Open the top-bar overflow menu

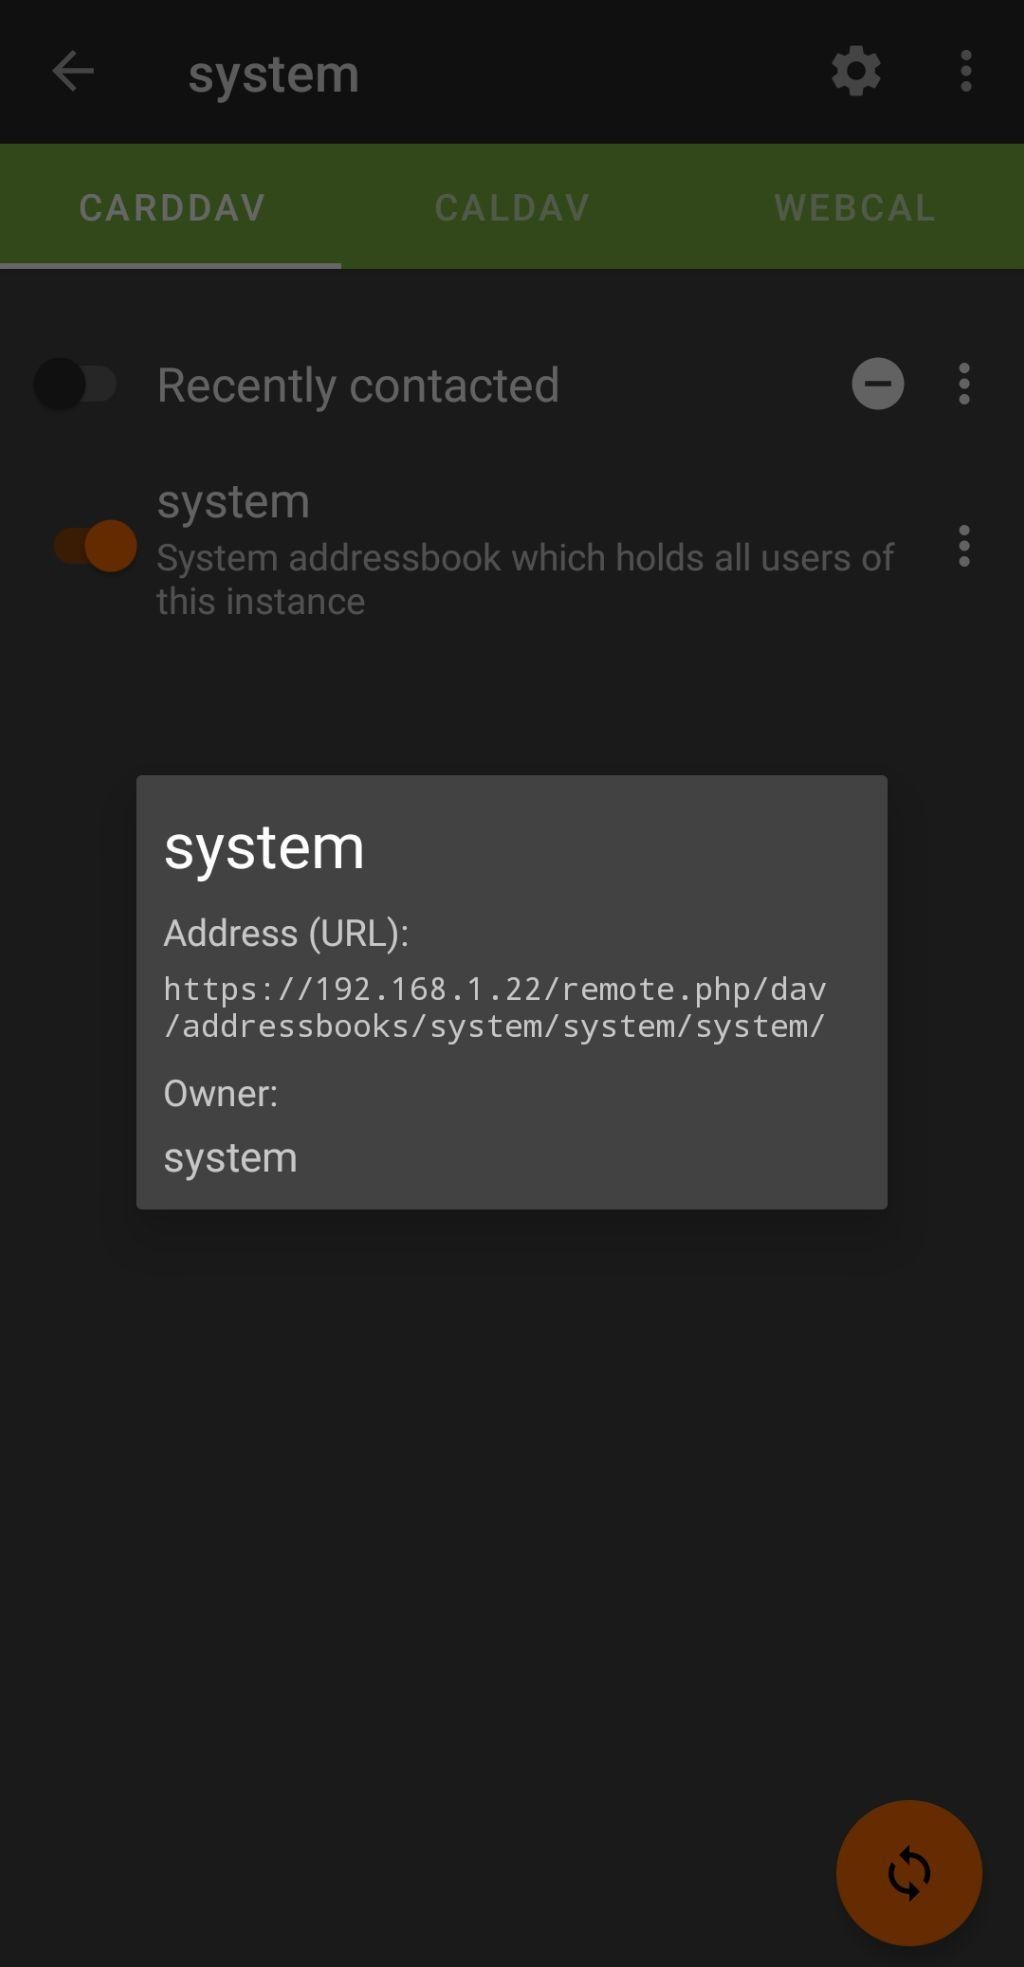point(965,72)
